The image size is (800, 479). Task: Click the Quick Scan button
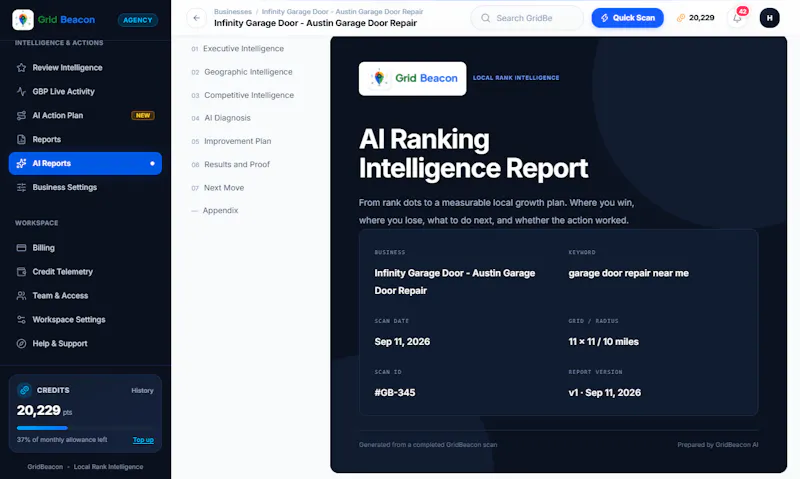tap(628, 18)
